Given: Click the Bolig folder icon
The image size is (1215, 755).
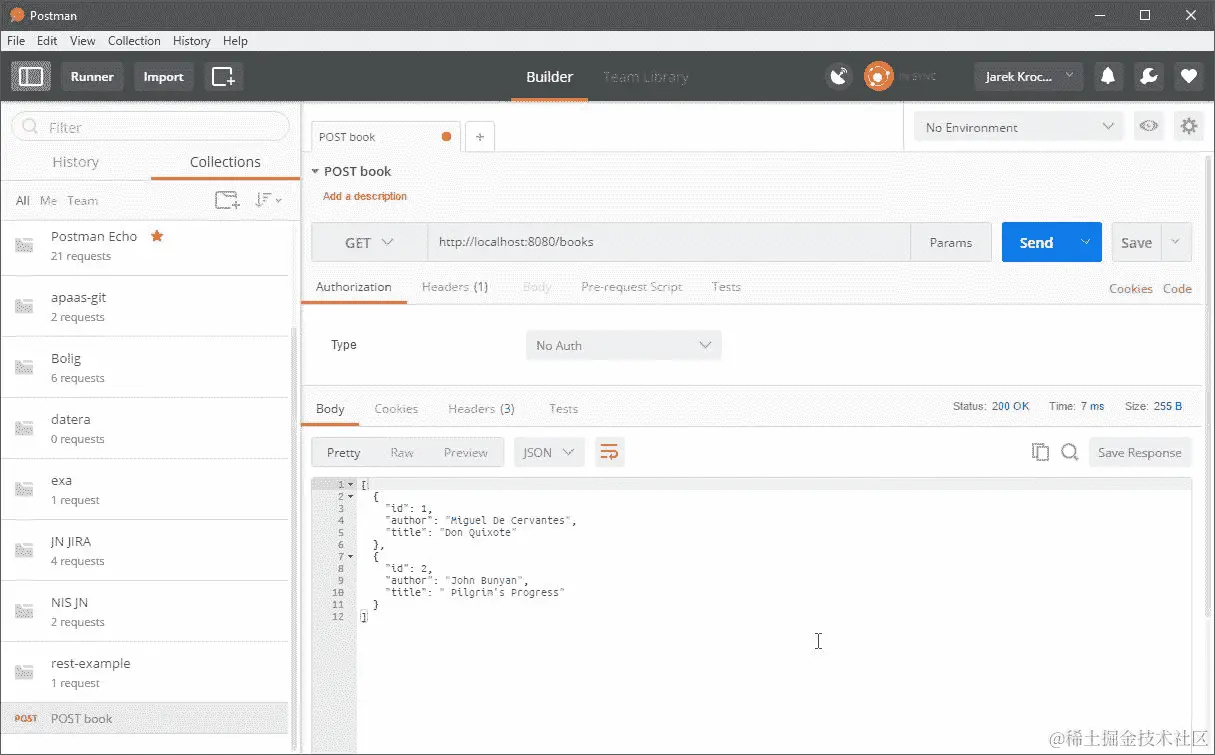Looking at the screenshot, I should [x=24, y=367].
